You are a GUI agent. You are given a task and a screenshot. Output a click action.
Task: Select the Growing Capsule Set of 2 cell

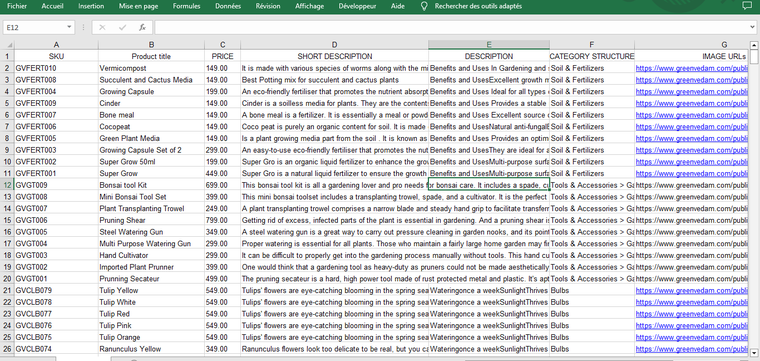coord(151,150)
